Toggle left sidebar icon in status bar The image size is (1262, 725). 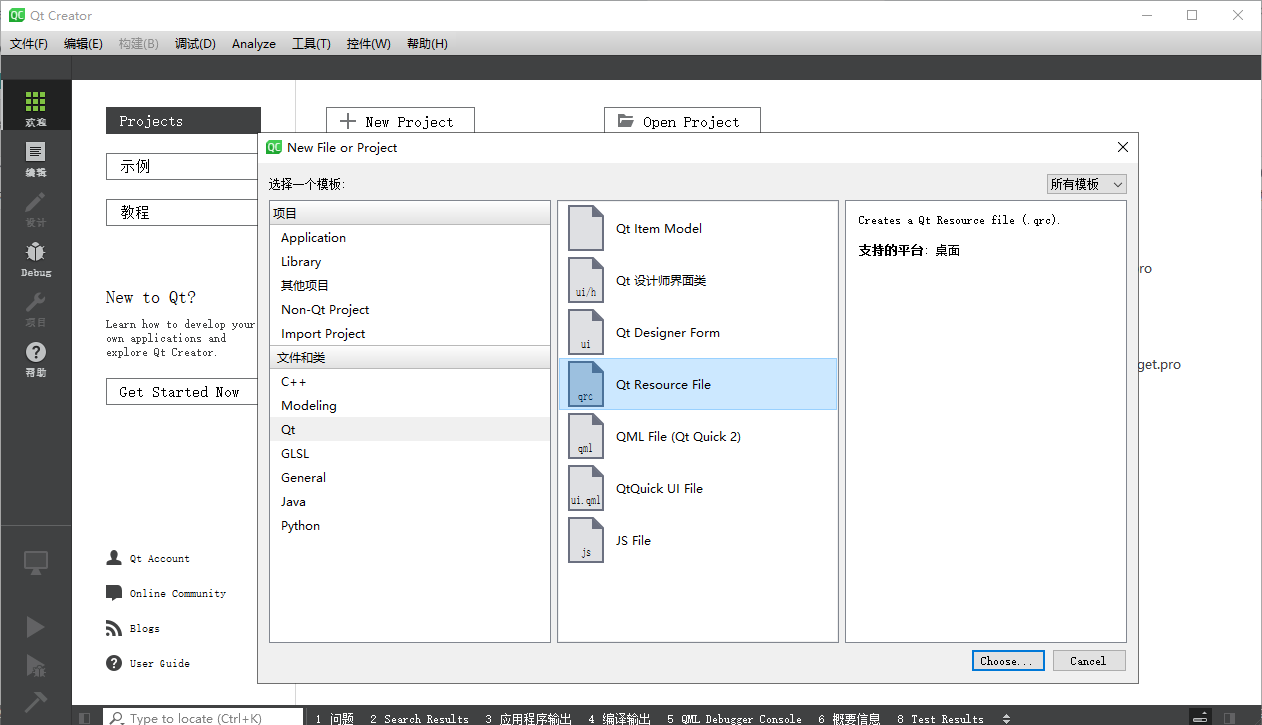coord(85,718)
